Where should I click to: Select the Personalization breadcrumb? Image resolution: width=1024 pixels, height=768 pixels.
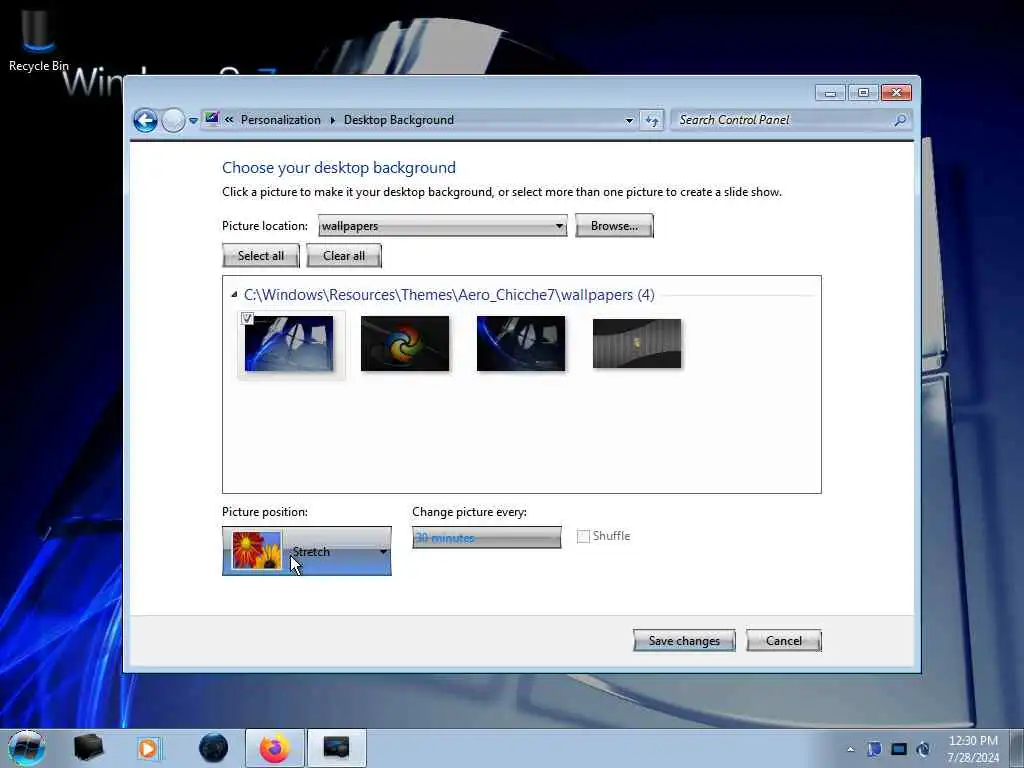pos(281,120)
